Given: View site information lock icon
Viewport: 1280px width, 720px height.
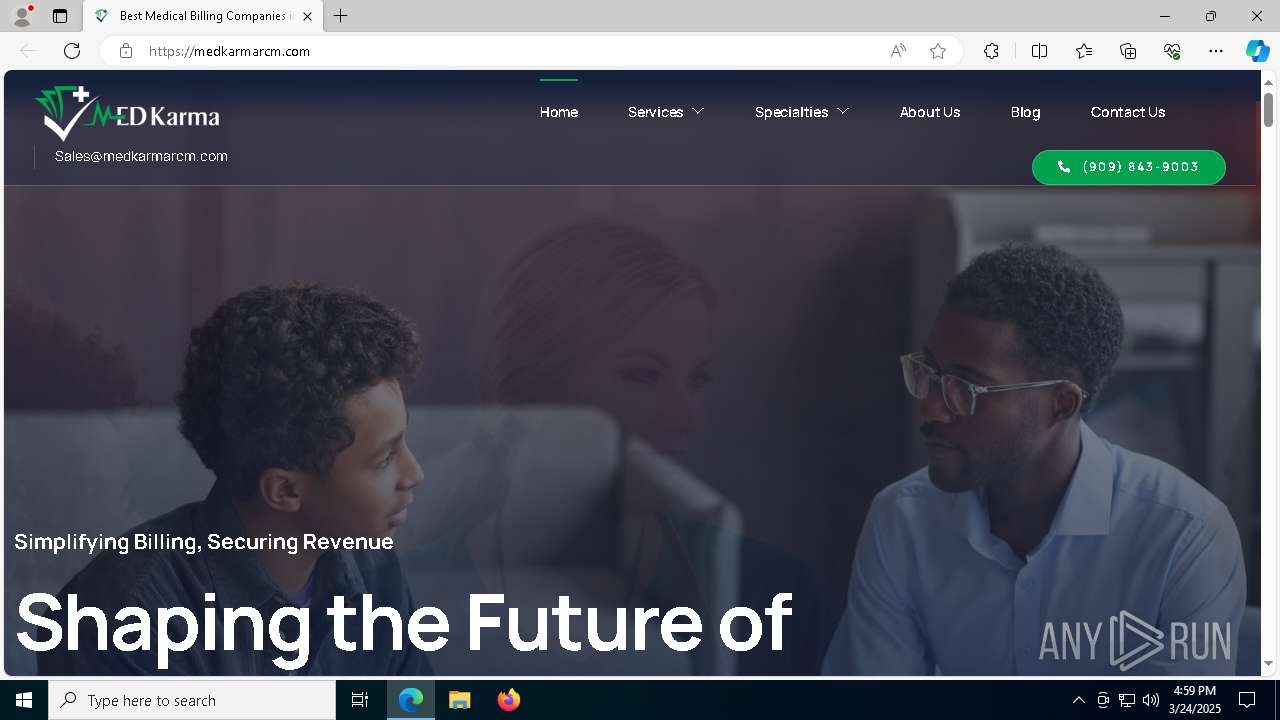Looking at the screenshot, I should [x=126, y=51].
